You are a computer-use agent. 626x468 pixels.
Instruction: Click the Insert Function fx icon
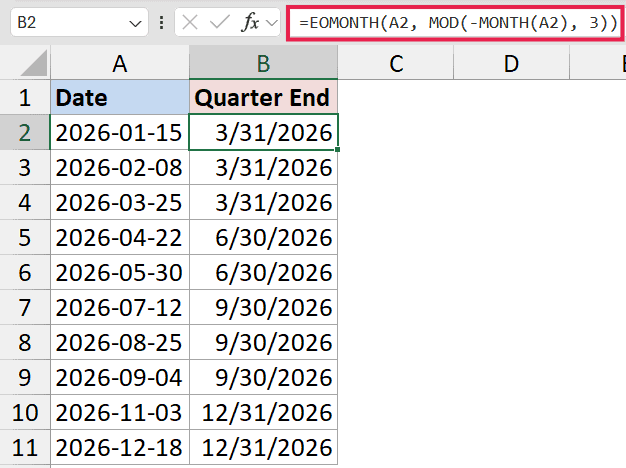click(250, 22)
